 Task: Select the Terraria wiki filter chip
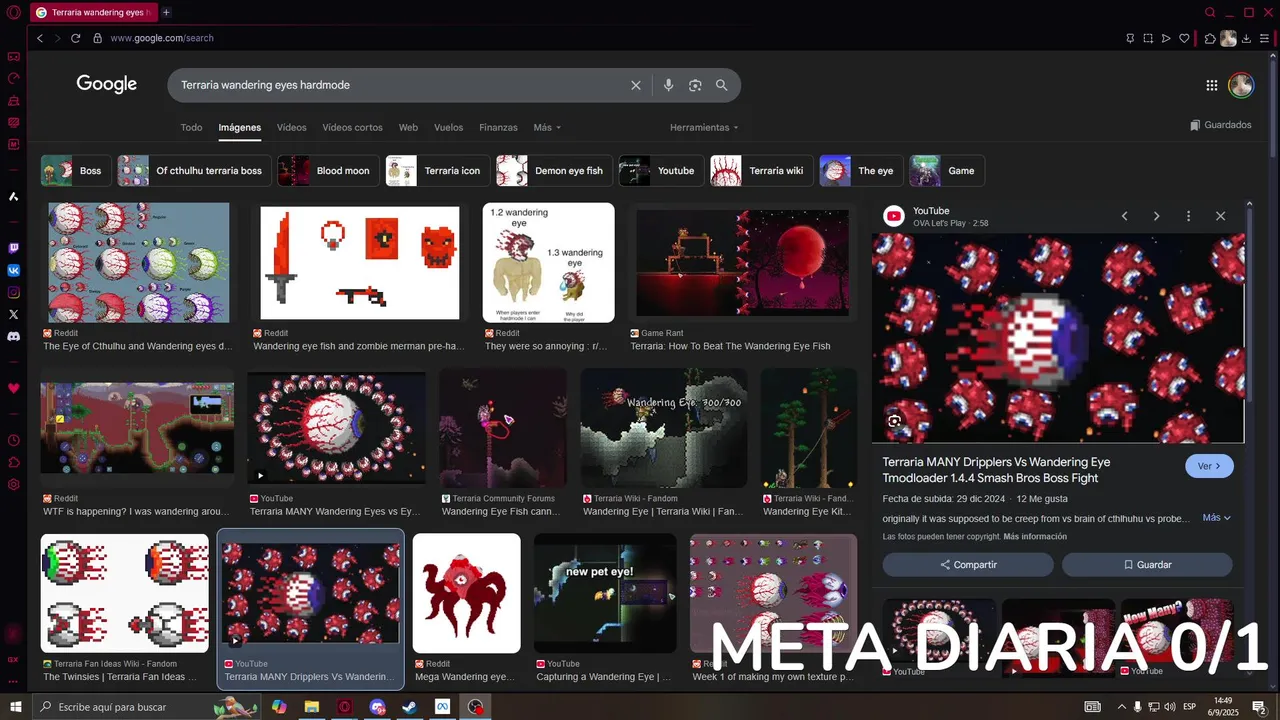point(761,171)
